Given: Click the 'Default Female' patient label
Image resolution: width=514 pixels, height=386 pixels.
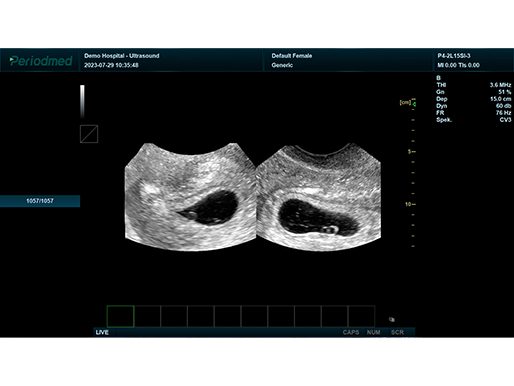Looking at the screenshot, I should pyautogui.click(x=292, y=56).
